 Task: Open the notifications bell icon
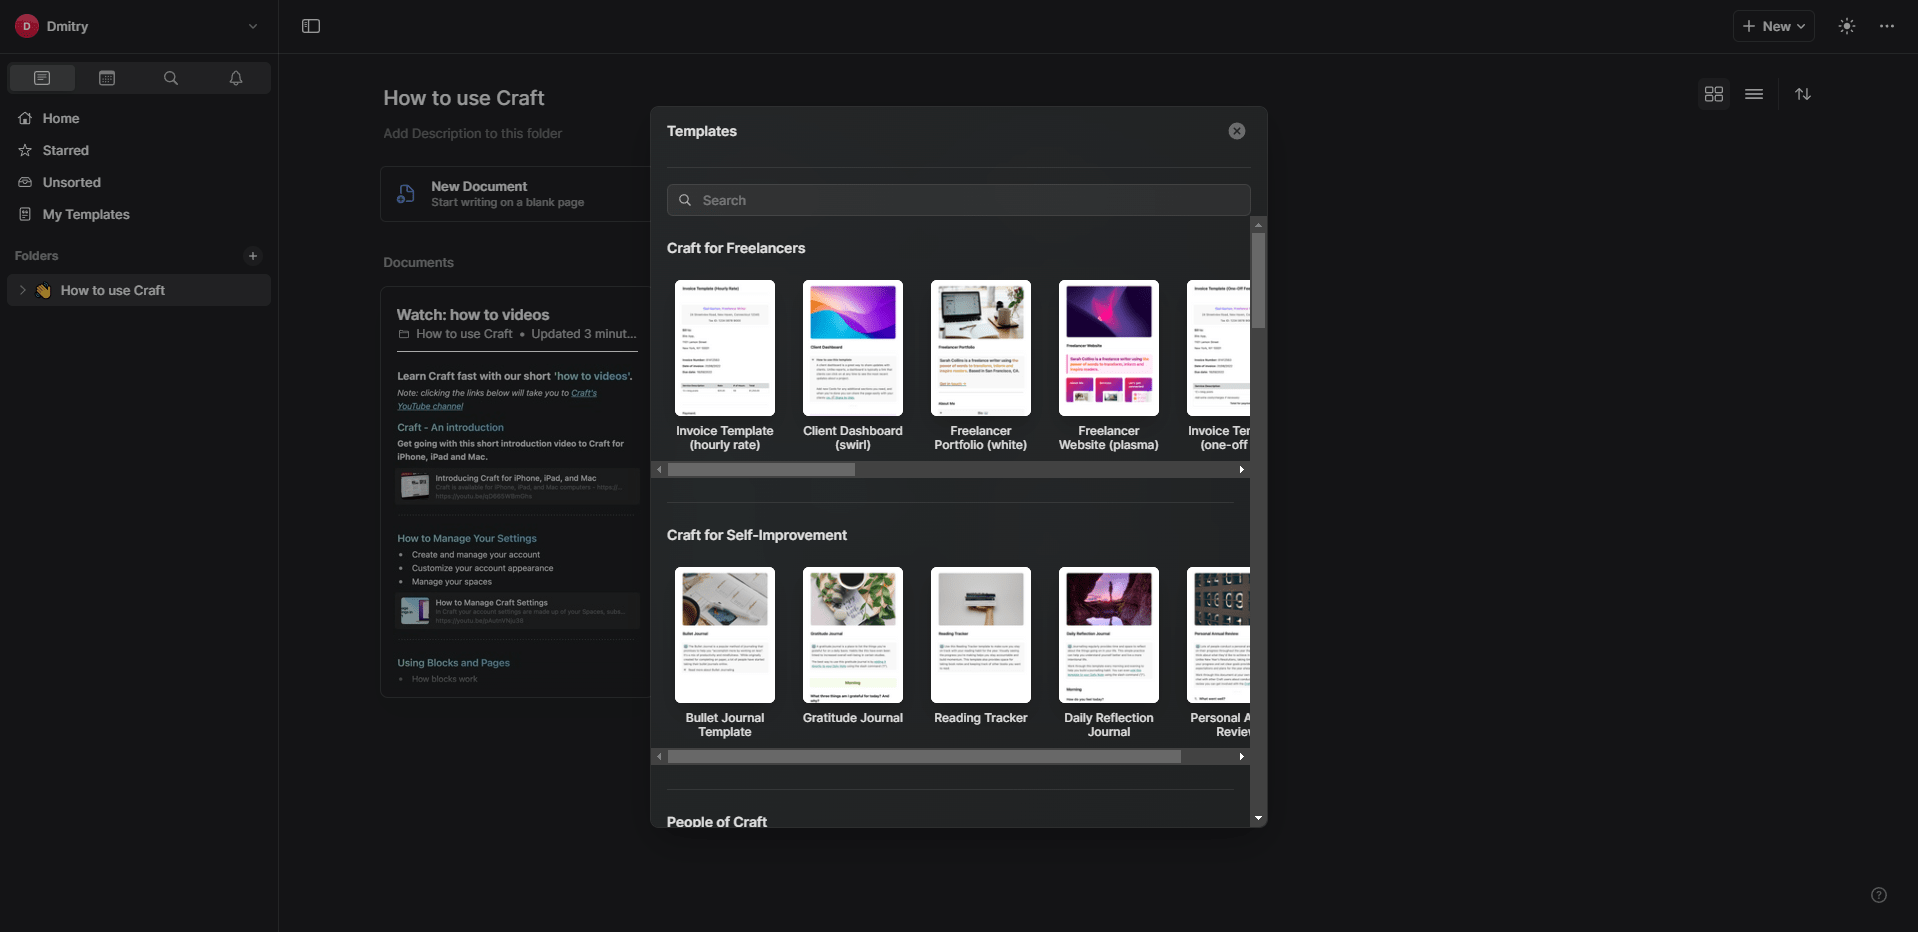[x=236, y=78]
